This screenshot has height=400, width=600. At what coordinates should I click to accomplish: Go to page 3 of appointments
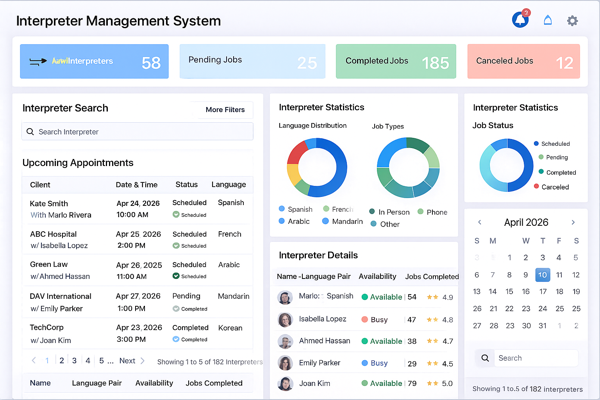[x=74, y=361]
